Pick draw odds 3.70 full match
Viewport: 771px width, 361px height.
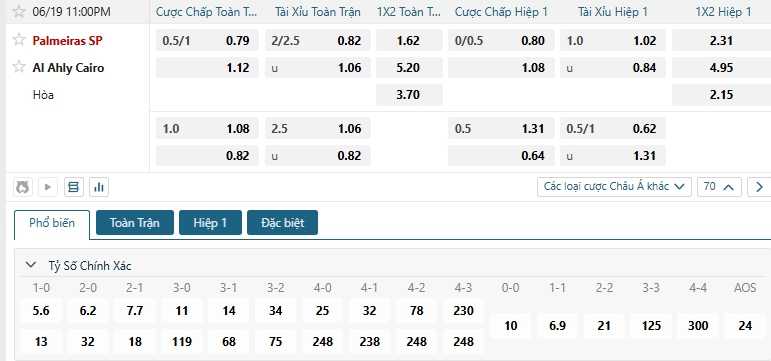410,94
